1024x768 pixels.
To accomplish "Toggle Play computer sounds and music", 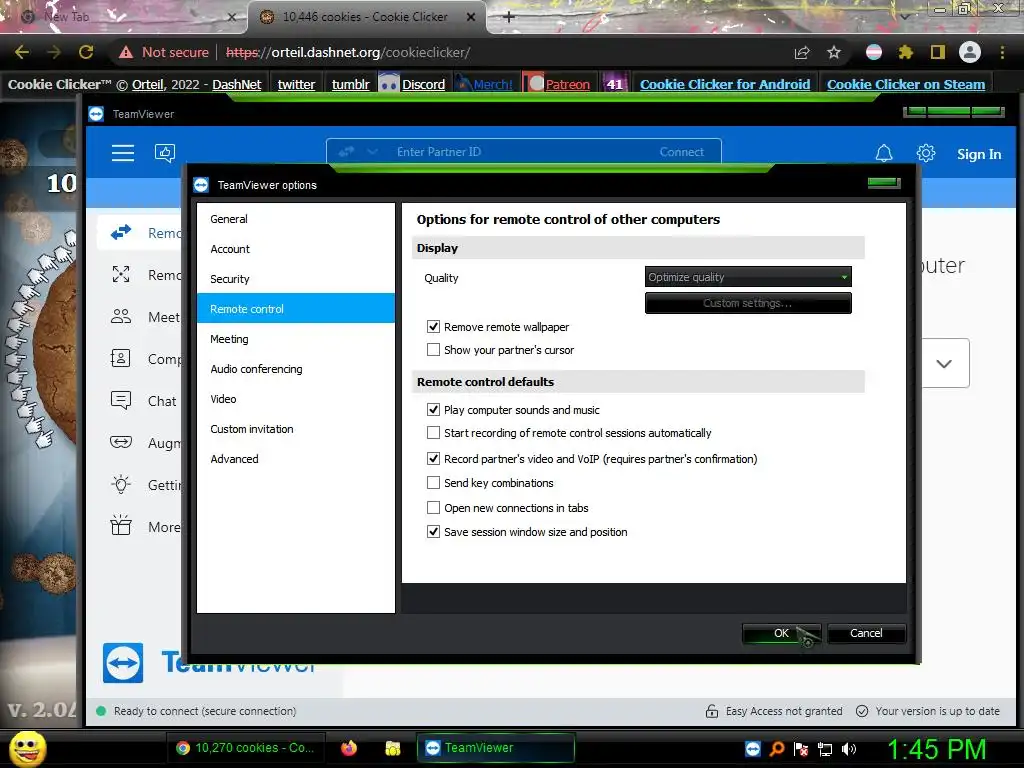I will point(433,409).
